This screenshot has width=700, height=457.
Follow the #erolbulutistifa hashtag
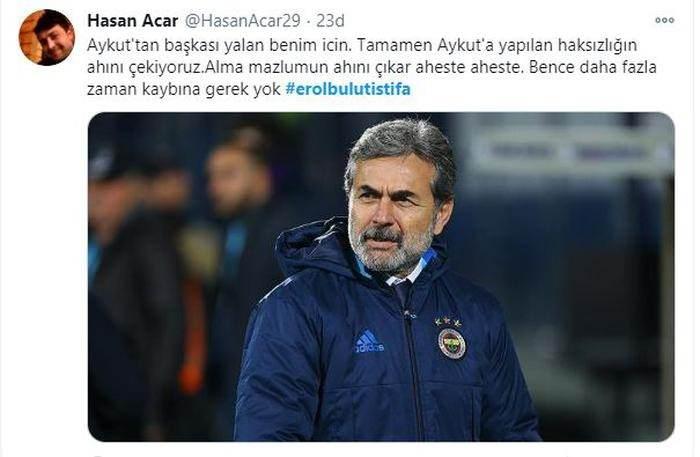point(348,89)
